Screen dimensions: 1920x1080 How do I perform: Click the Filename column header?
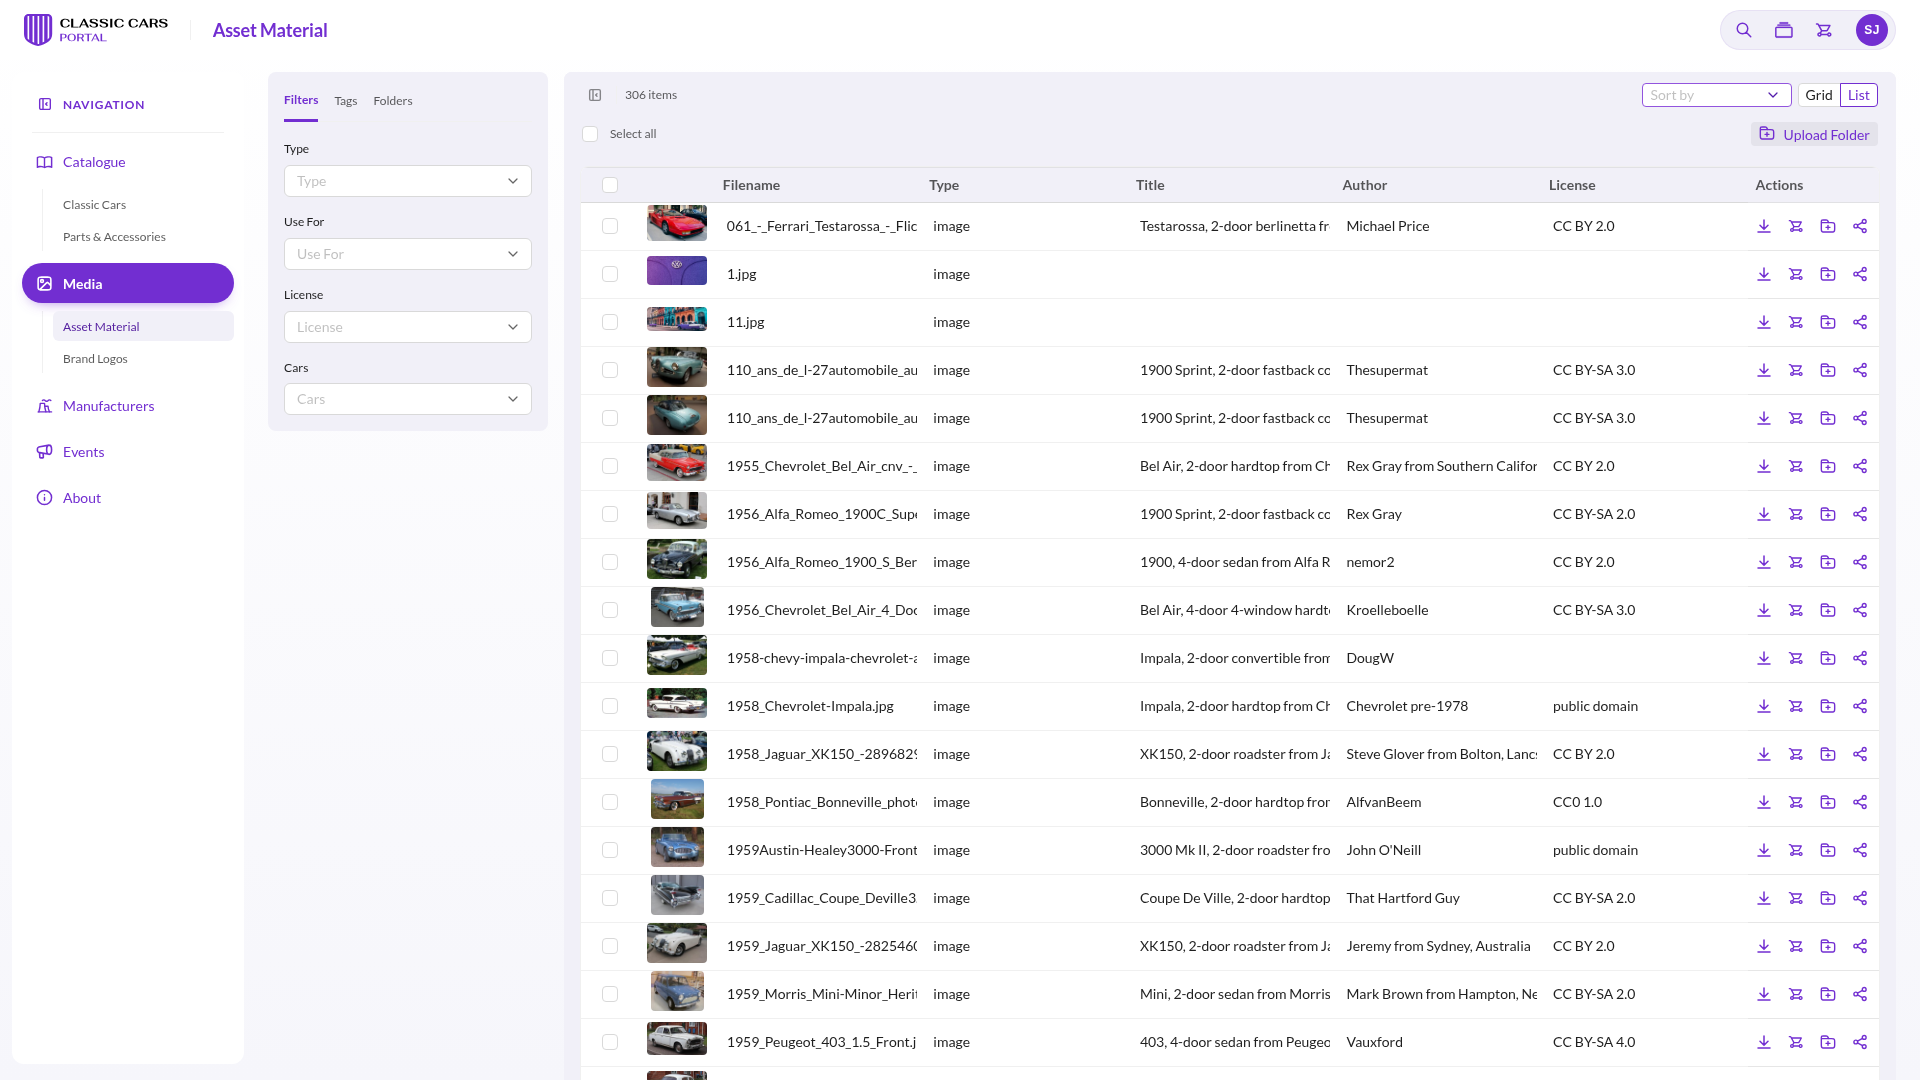coord(751,185)
